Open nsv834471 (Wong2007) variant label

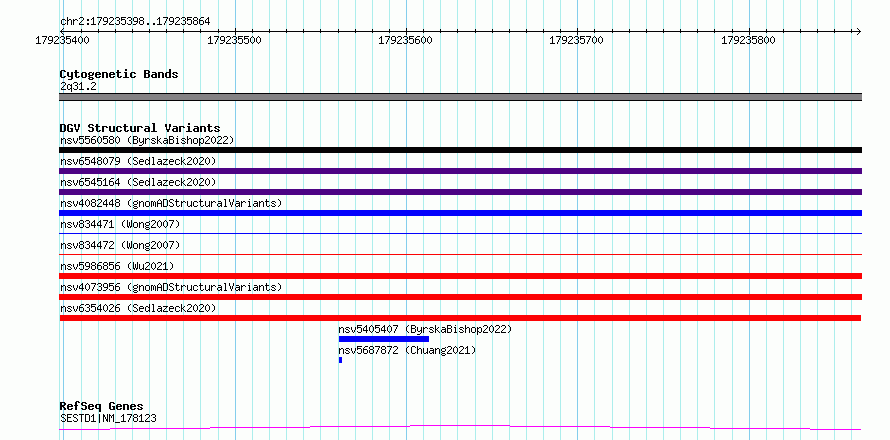120,224
